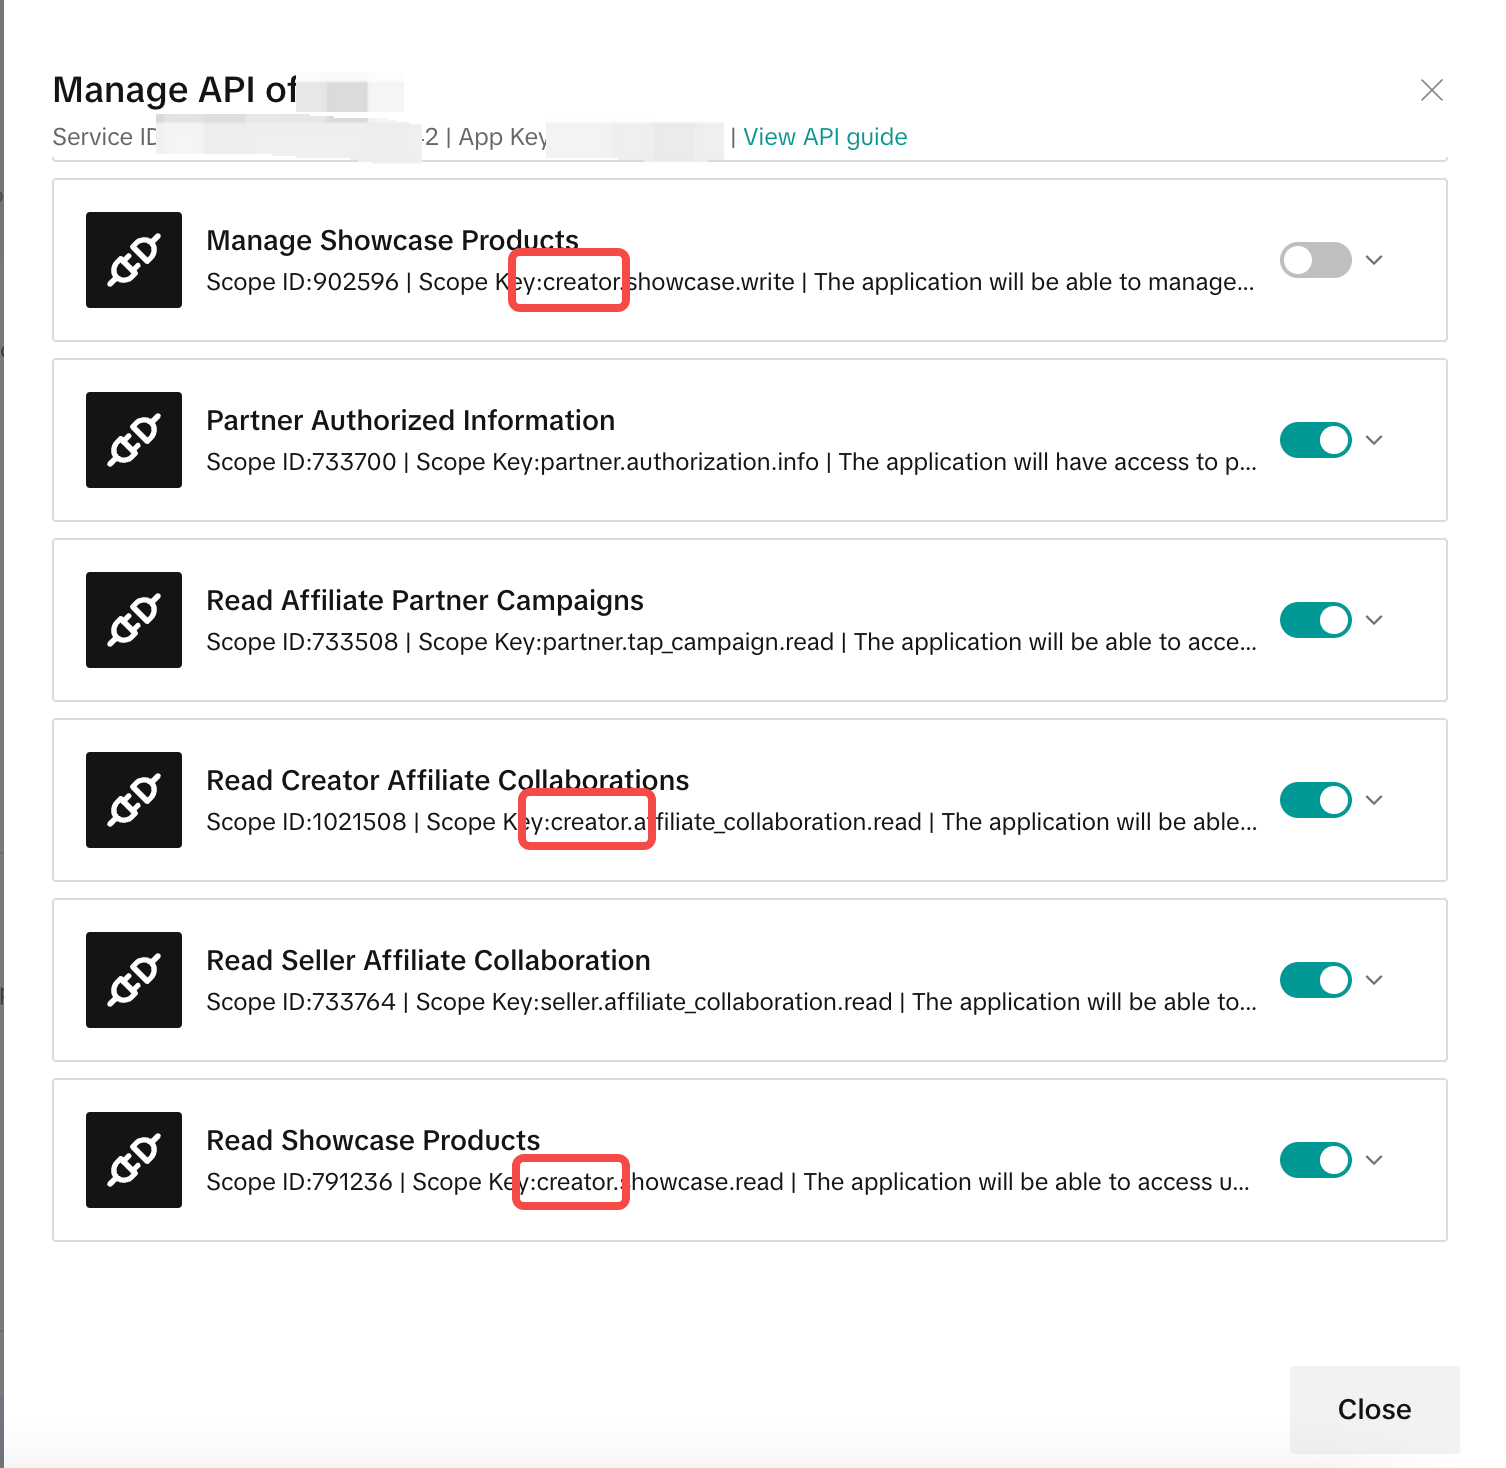The width and height of the screenshot is (1506, 1468).
Task: Expand Read Showcase Products chevron
Action: tap(1375, 1160)
